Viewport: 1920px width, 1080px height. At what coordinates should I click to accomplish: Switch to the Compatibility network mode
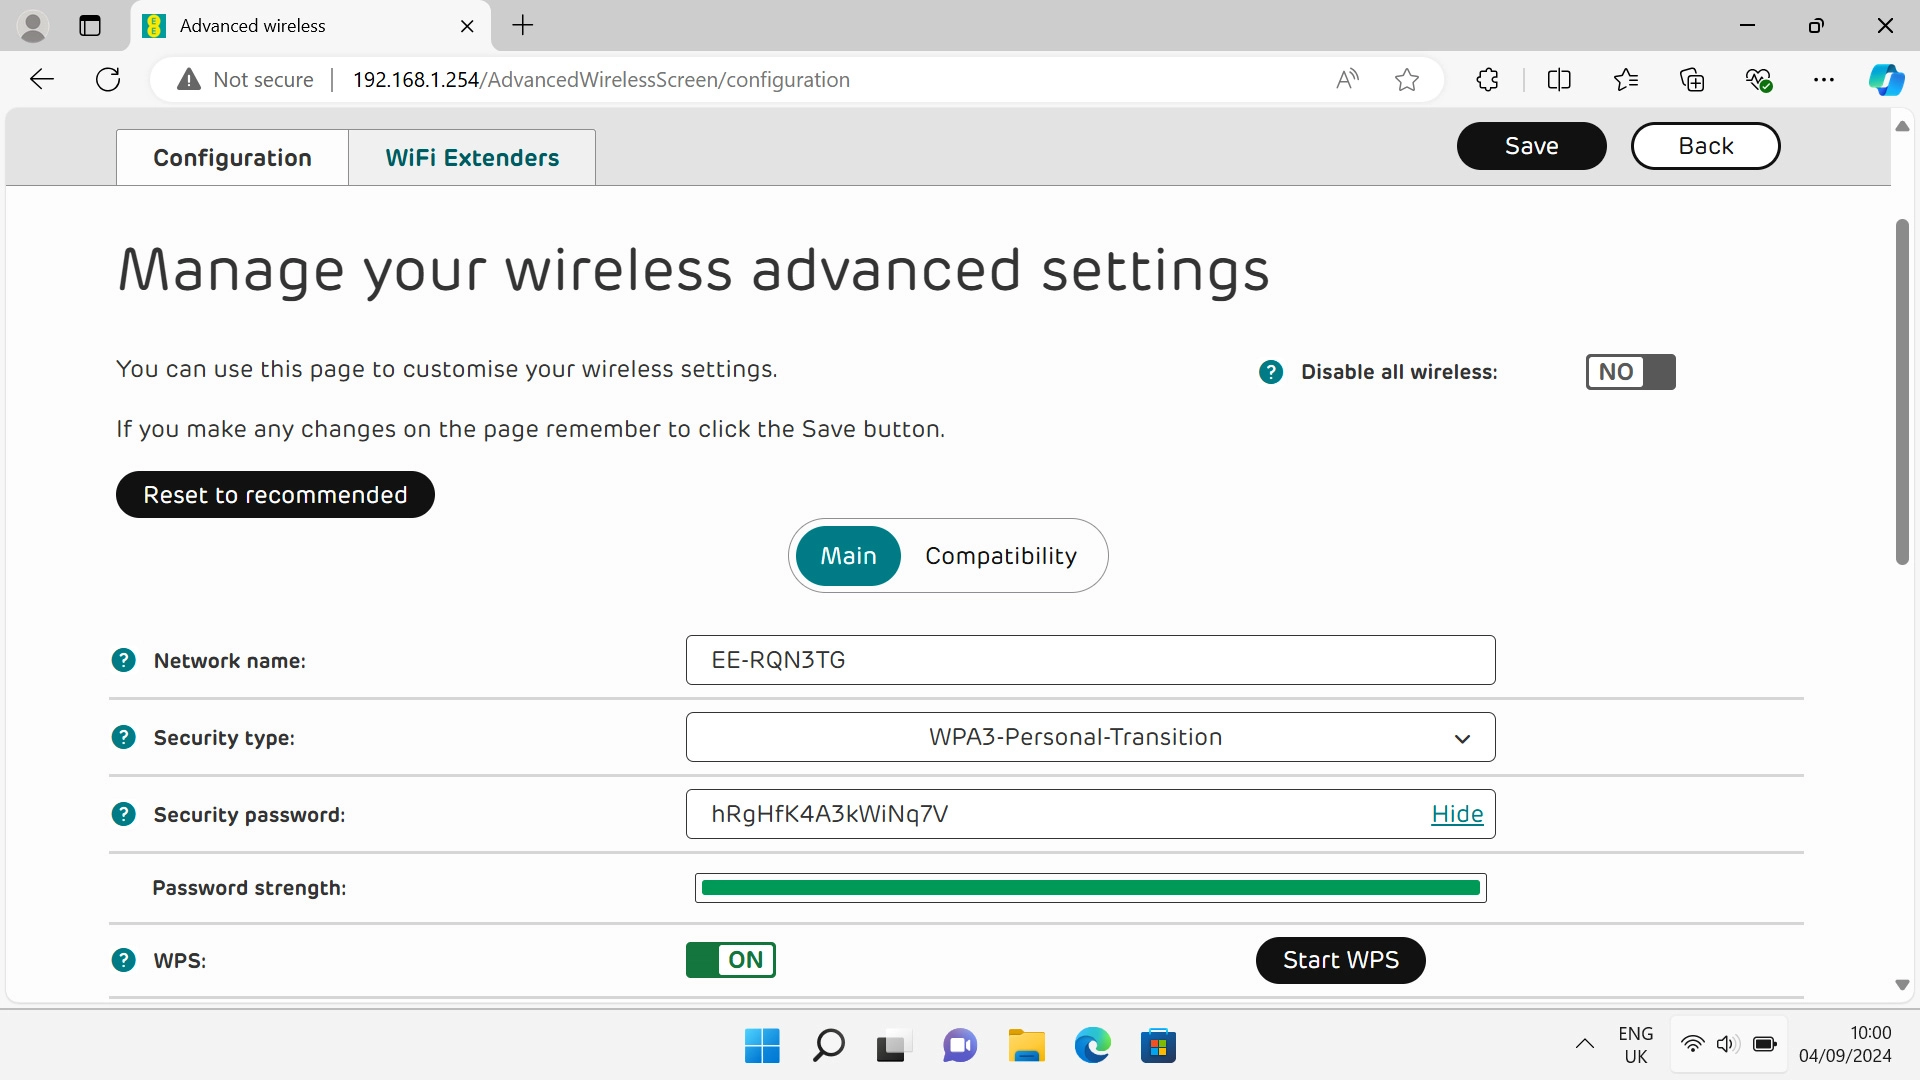(x=1000, y=556)
